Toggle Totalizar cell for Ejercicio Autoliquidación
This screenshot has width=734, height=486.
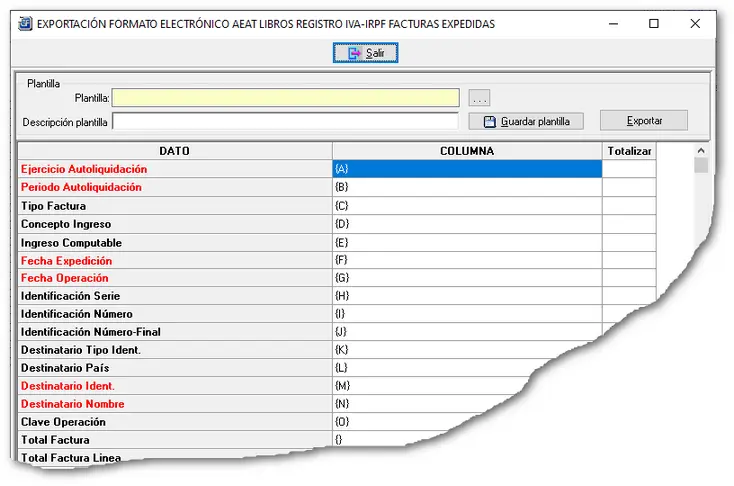pyautogui.click(x=629, y=169)
